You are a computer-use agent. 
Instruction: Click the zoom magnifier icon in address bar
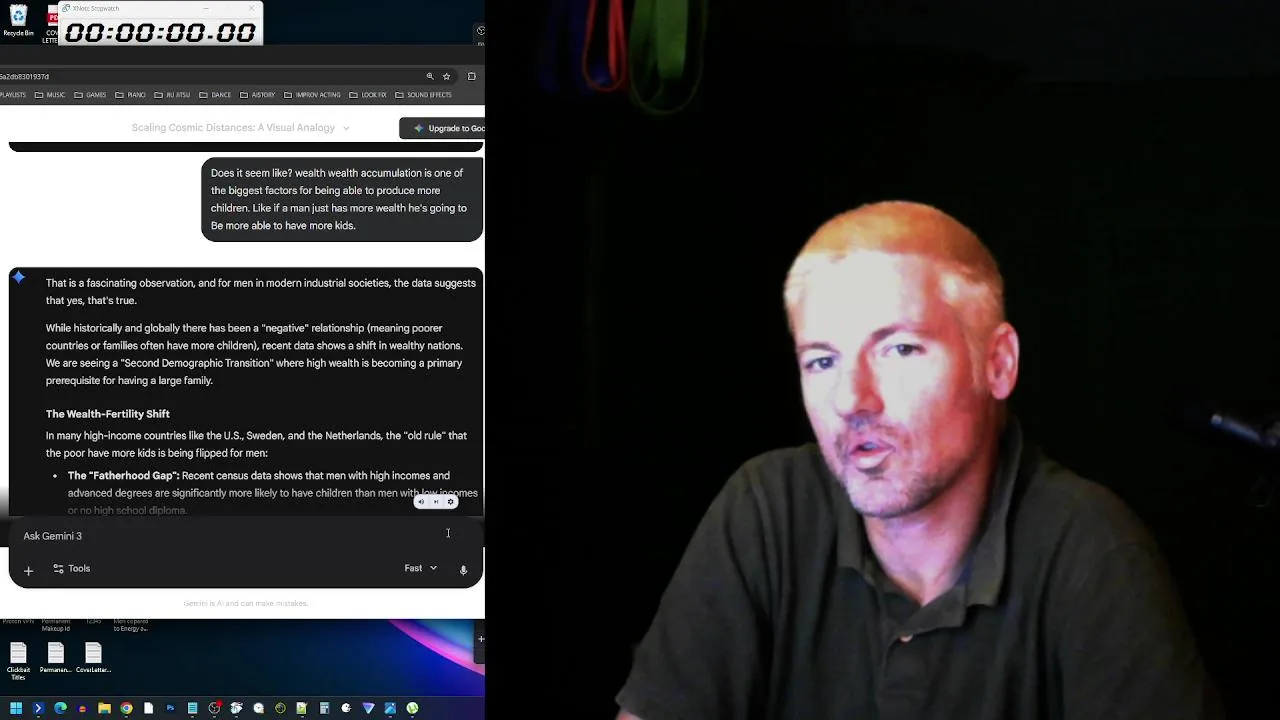[x=430, y=76]
